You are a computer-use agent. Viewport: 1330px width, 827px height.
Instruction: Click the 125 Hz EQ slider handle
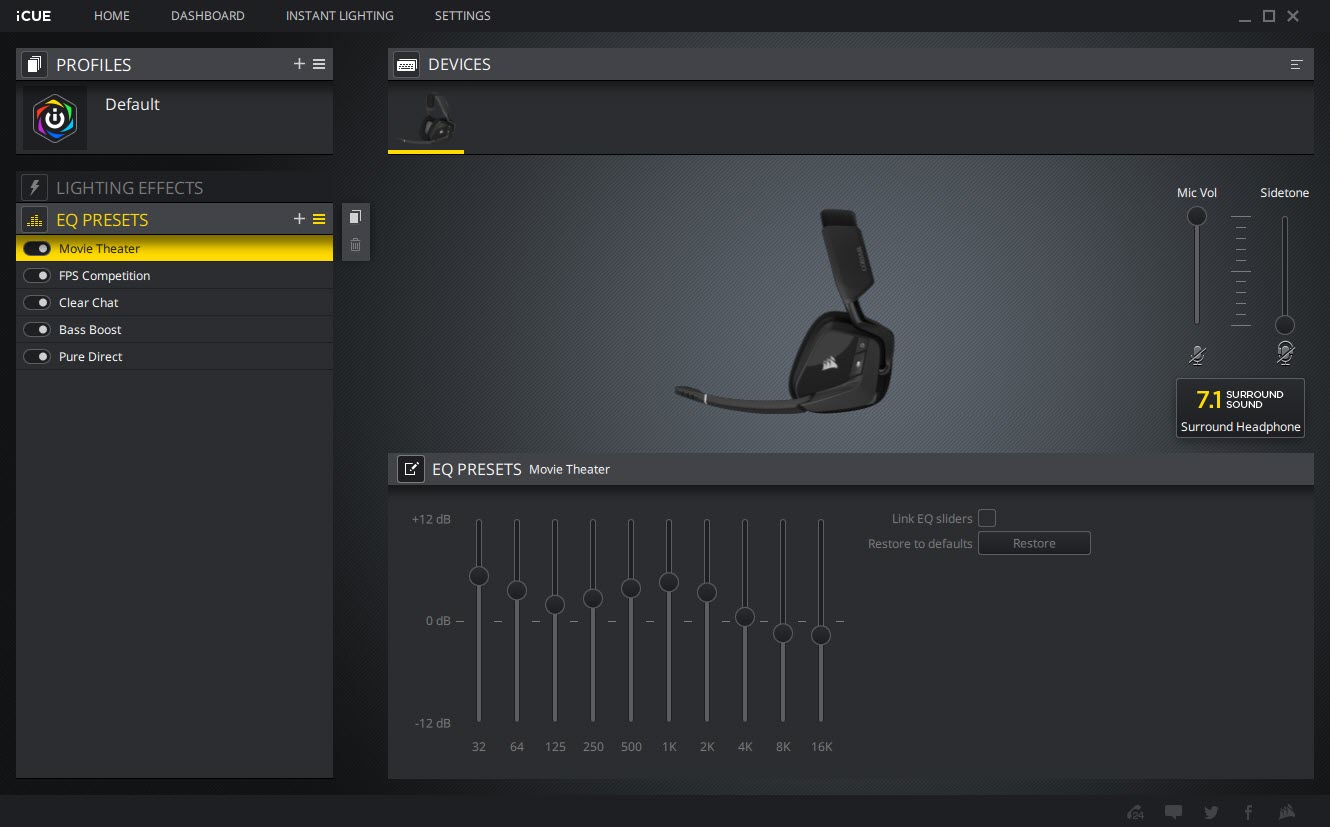[x=555, y=605]
